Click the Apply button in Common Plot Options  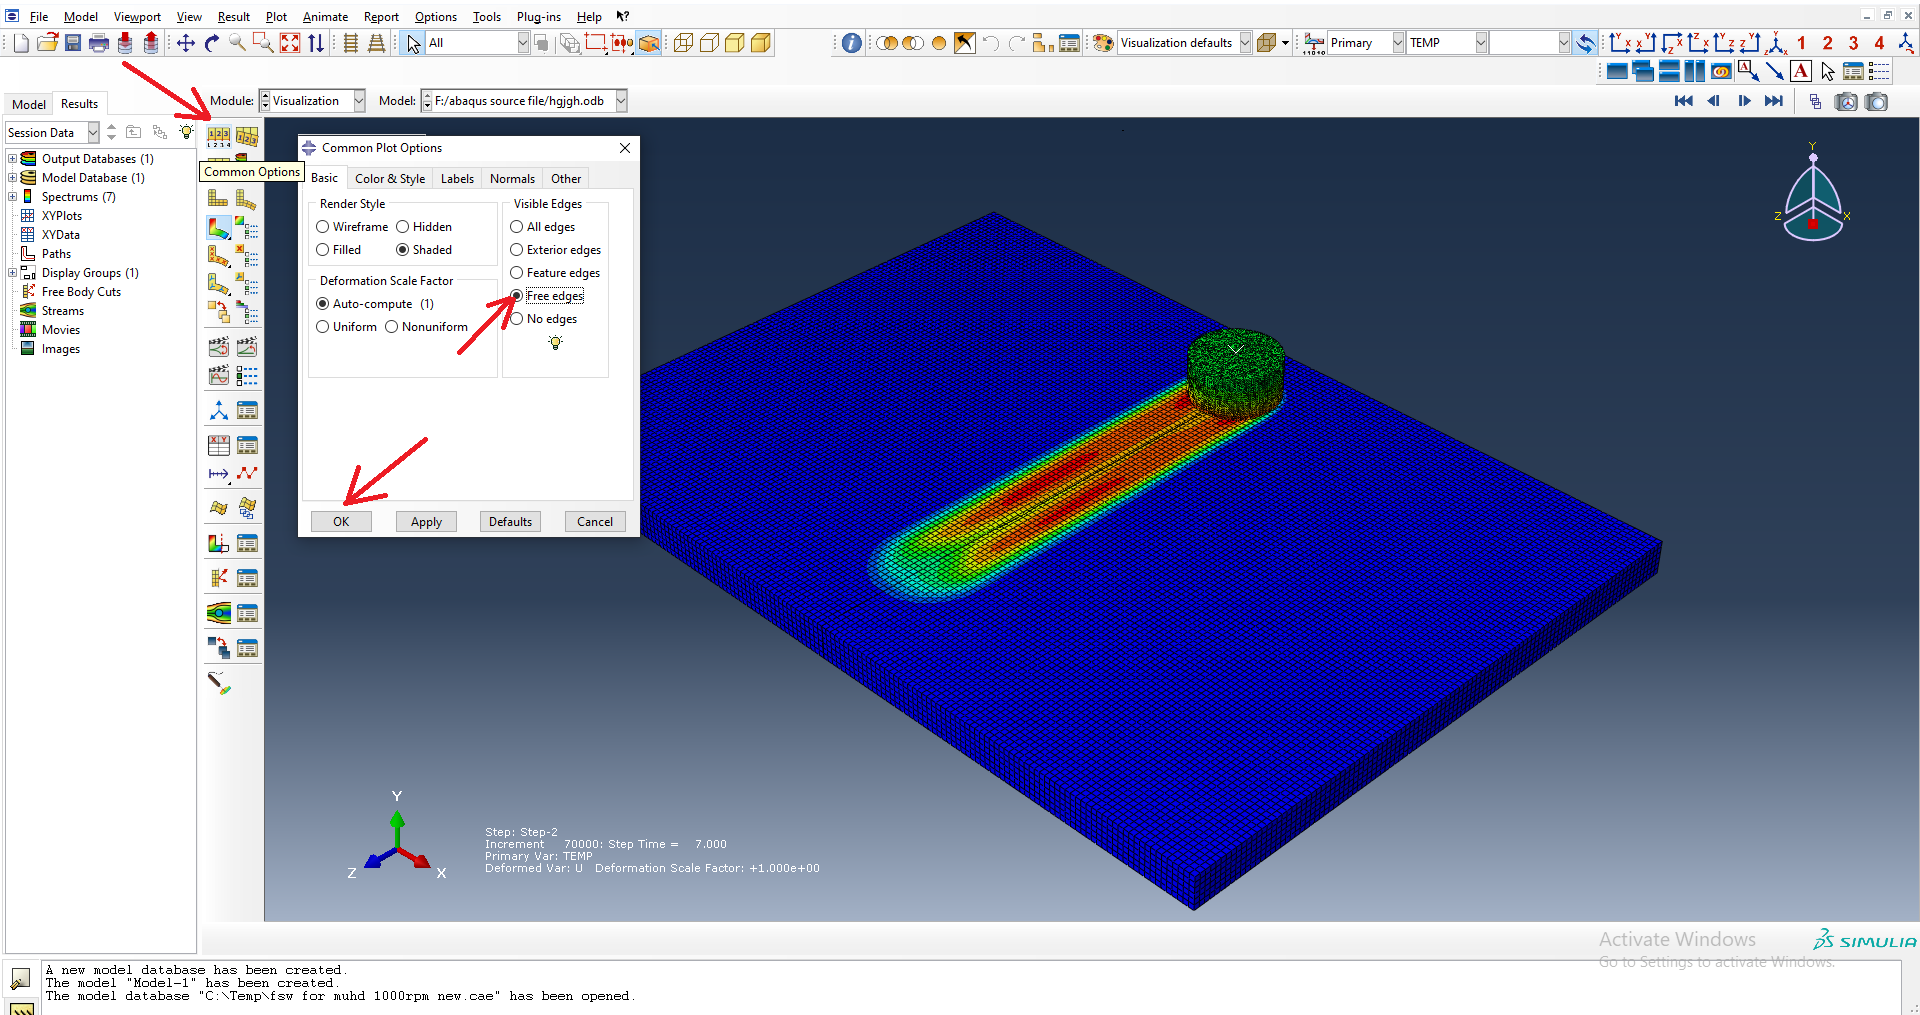point(426,521)
